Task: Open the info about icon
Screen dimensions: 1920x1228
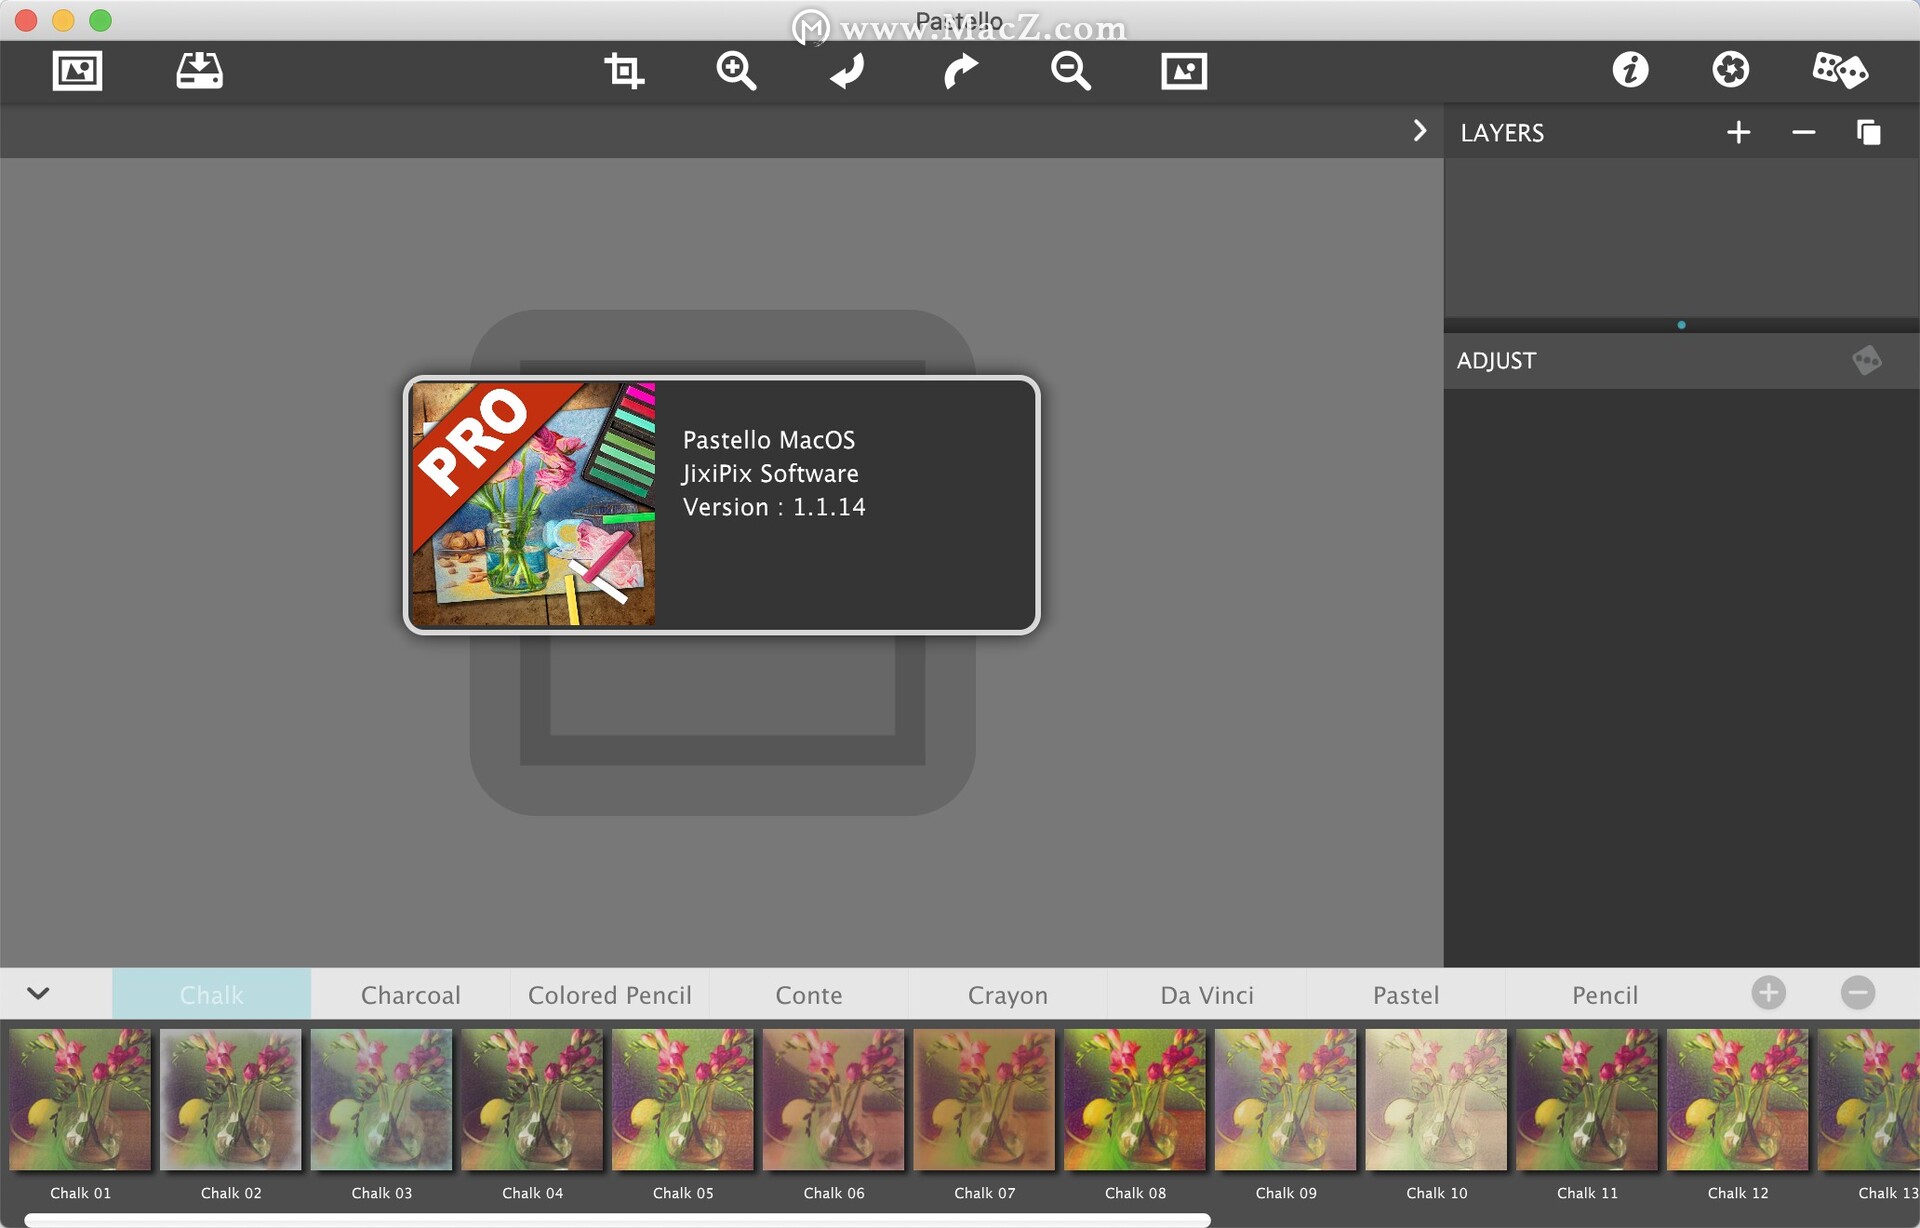Action: point(1630,70)
